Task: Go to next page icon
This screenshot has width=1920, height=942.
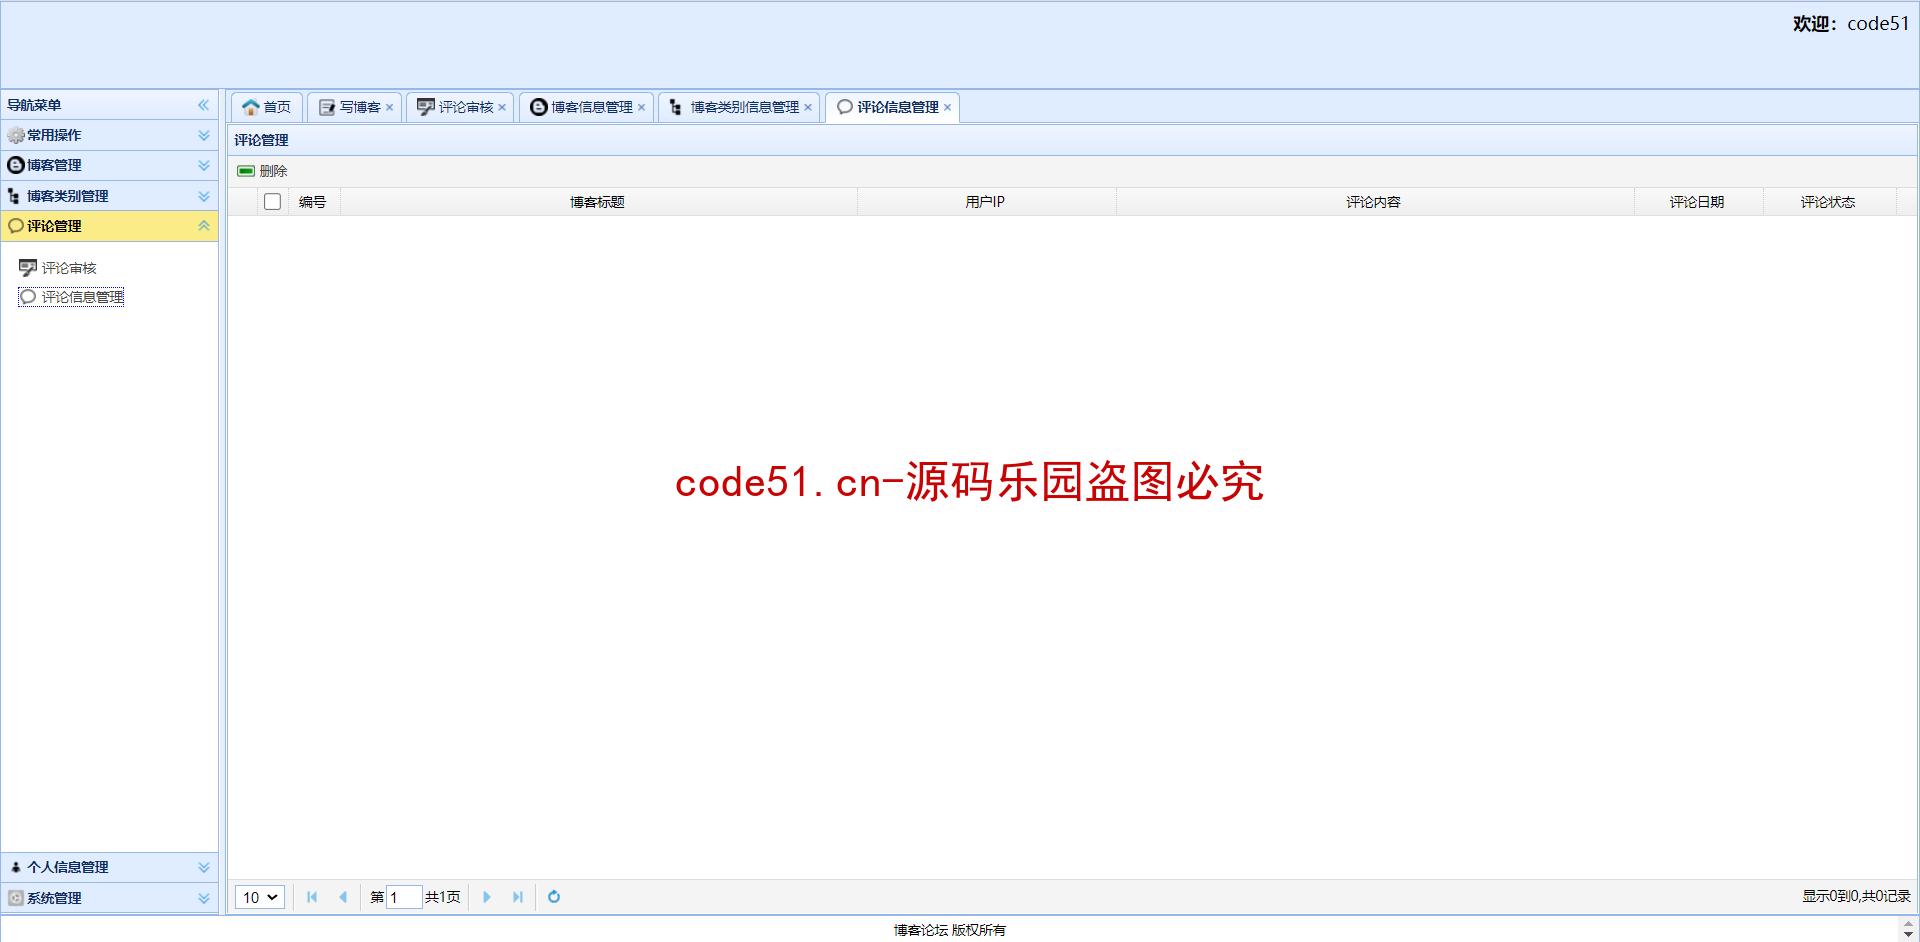Action: pyautogui.click(x=487, y=897)
